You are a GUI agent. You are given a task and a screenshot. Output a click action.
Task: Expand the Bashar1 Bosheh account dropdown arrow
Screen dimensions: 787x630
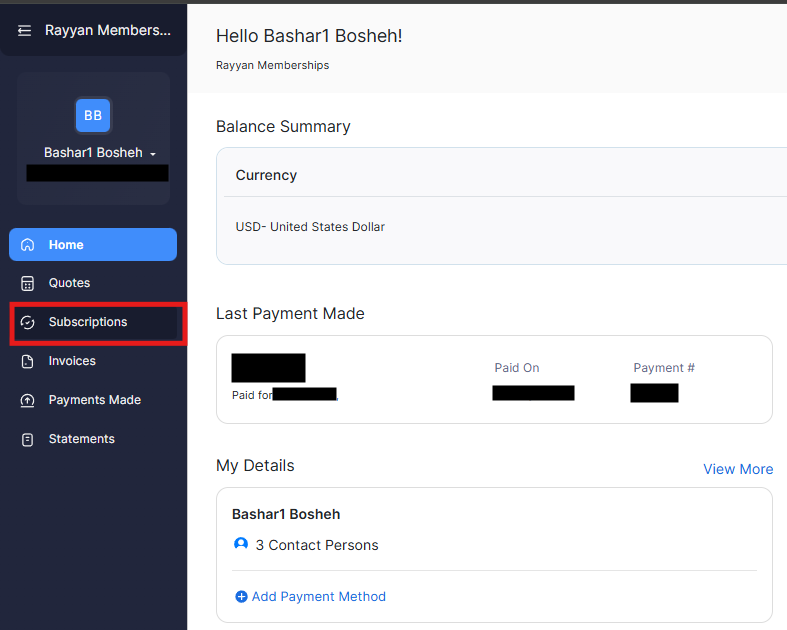click(x=153, y=154)
